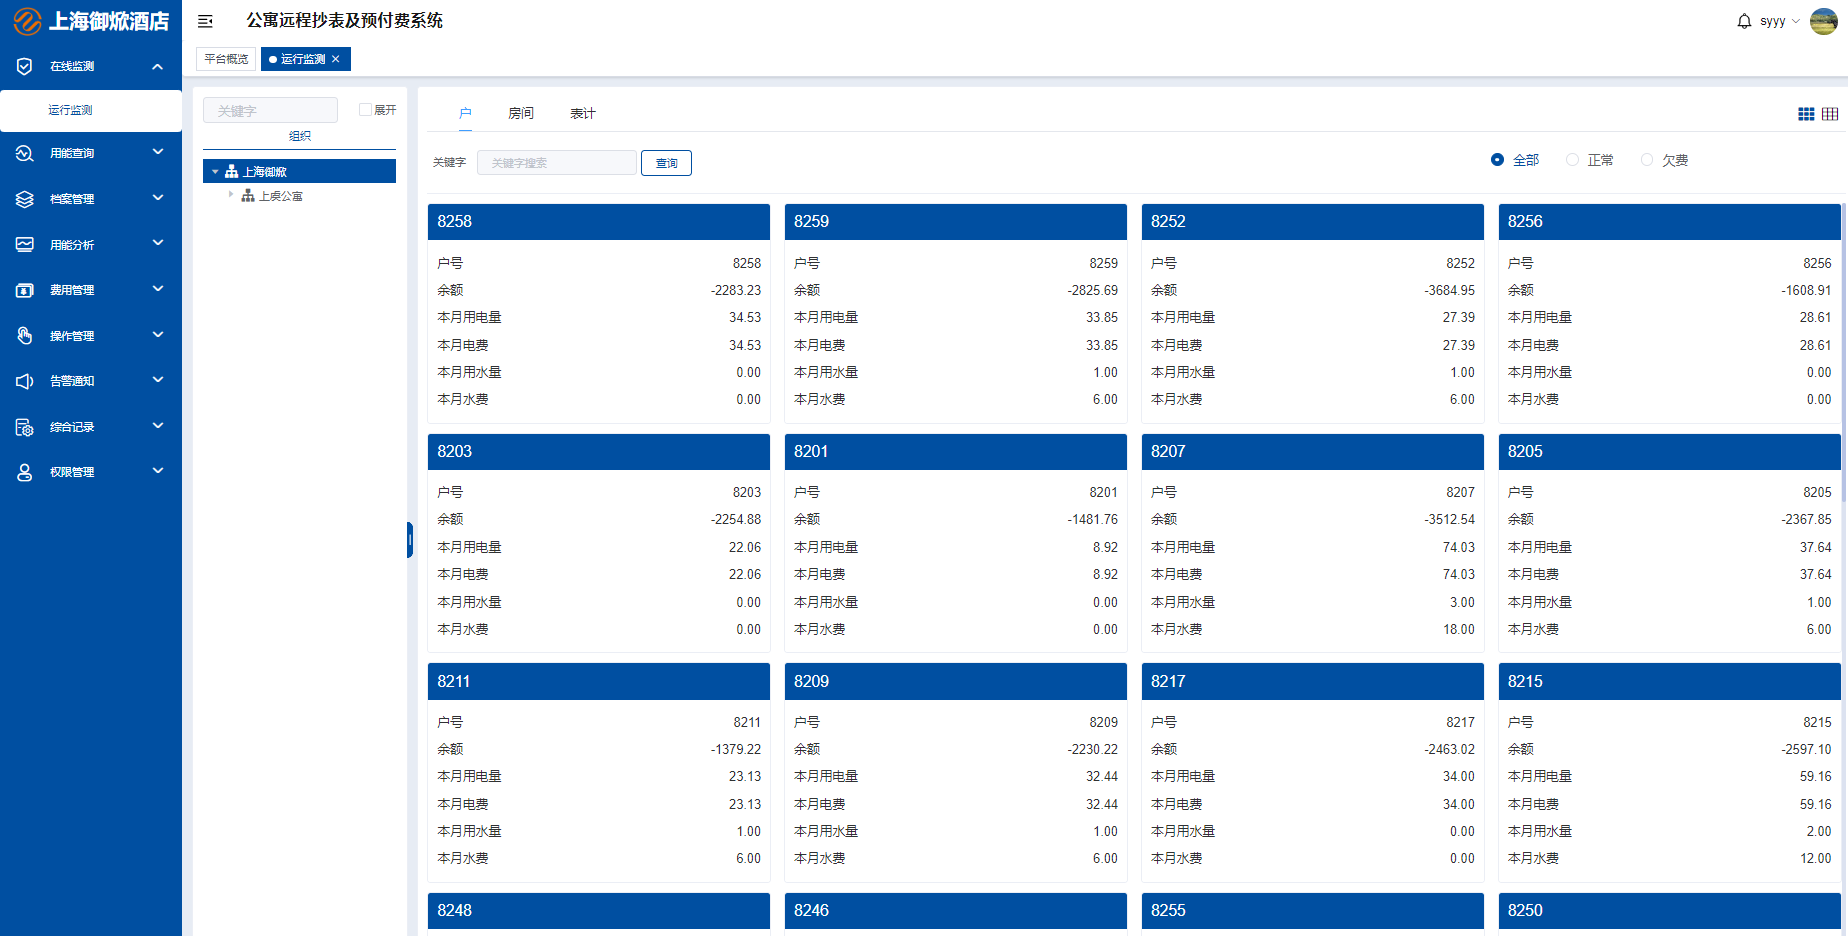The image size is (1848, 936).
Task: Click the notification bell icon
Action: pyautogui.click(x=1744, y=21)
